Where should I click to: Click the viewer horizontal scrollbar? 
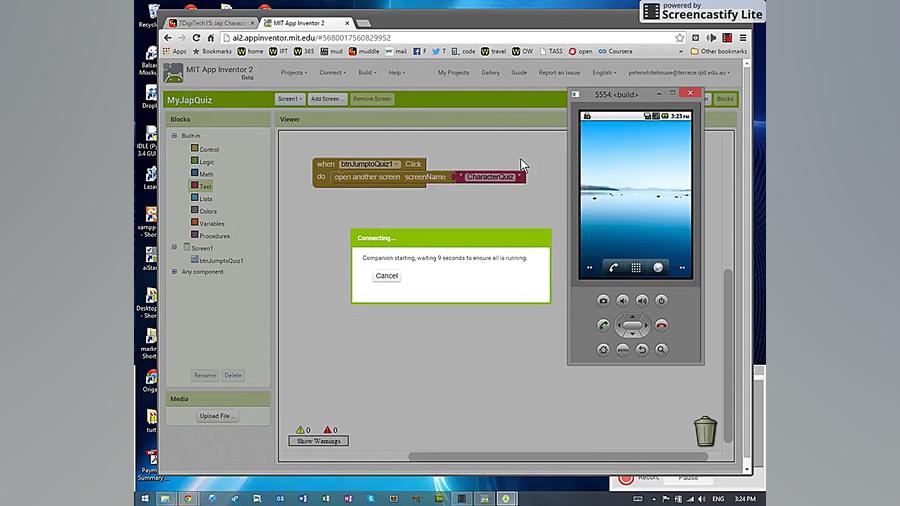click(x=558, y=457)
